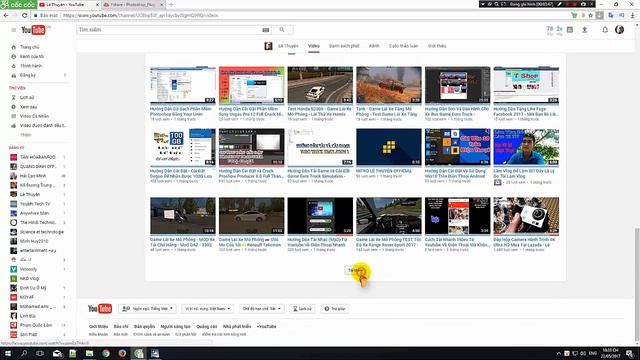Screen dimensions: 640x360
Task: Switch to Kênh tab
Action: pos(374,46)
